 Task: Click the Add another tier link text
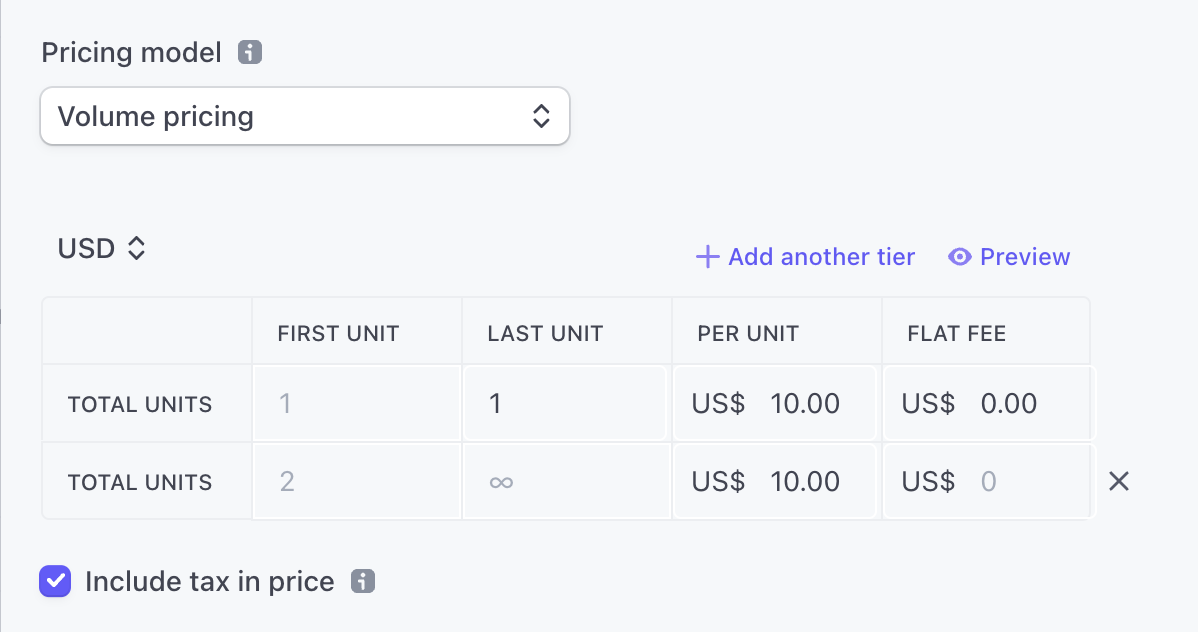tap(821, 257)
